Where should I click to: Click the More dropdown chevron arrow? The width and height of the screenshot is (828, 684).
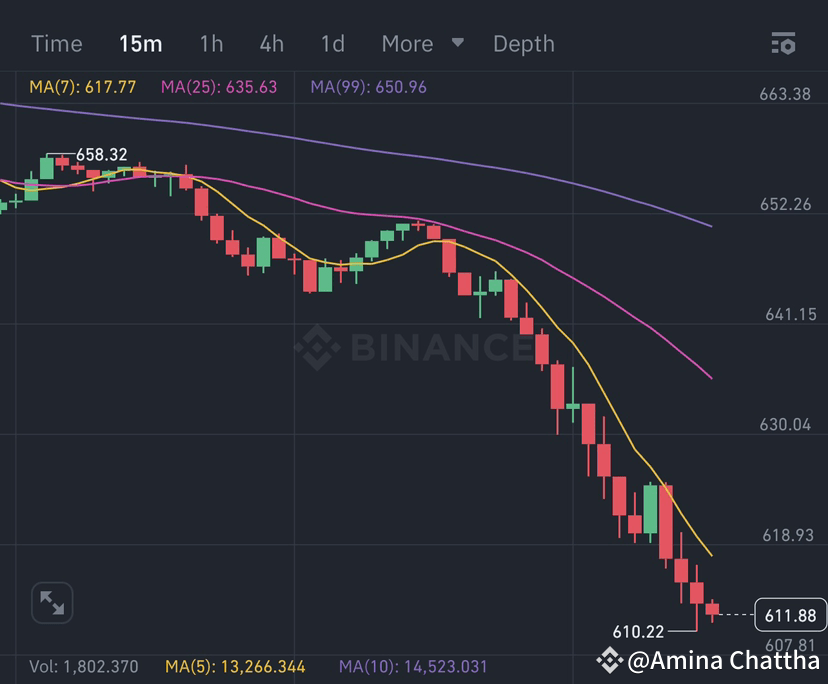[x=457, y=44]
